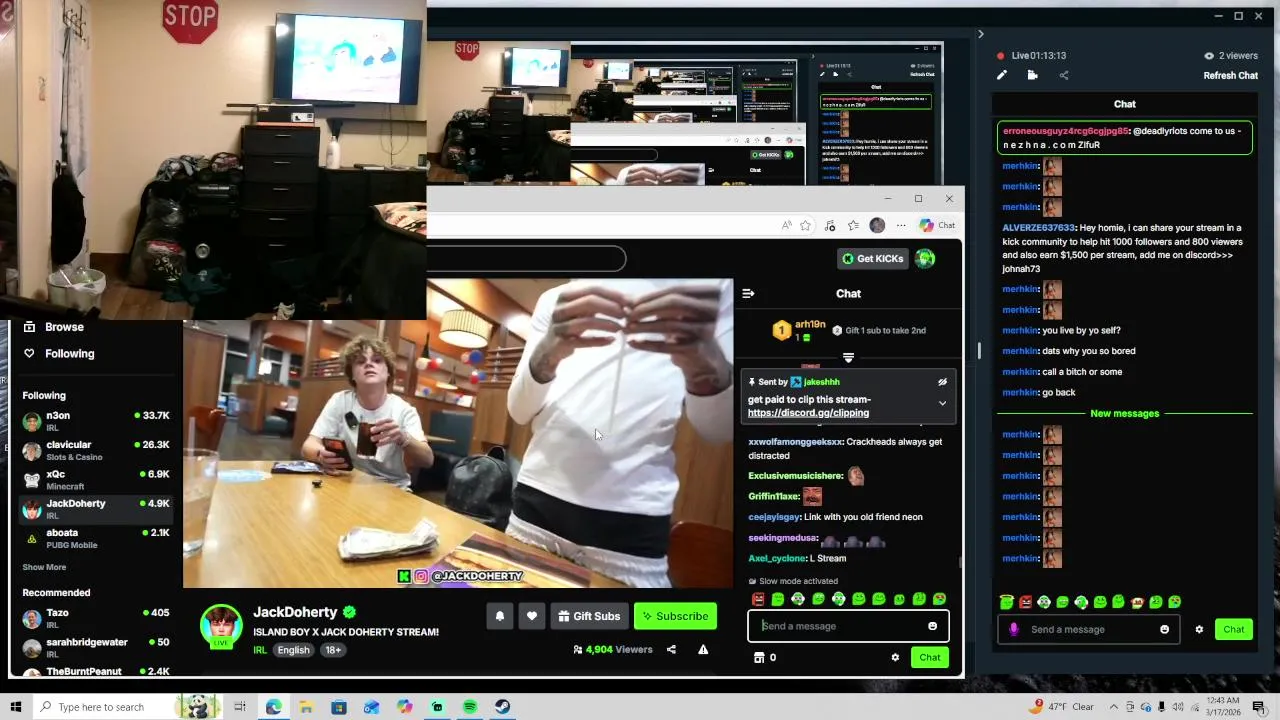Screen dimensions: 1280x720
Task: Click the clip icon beside the pencil in stream panel
Action: (1032, 75)
